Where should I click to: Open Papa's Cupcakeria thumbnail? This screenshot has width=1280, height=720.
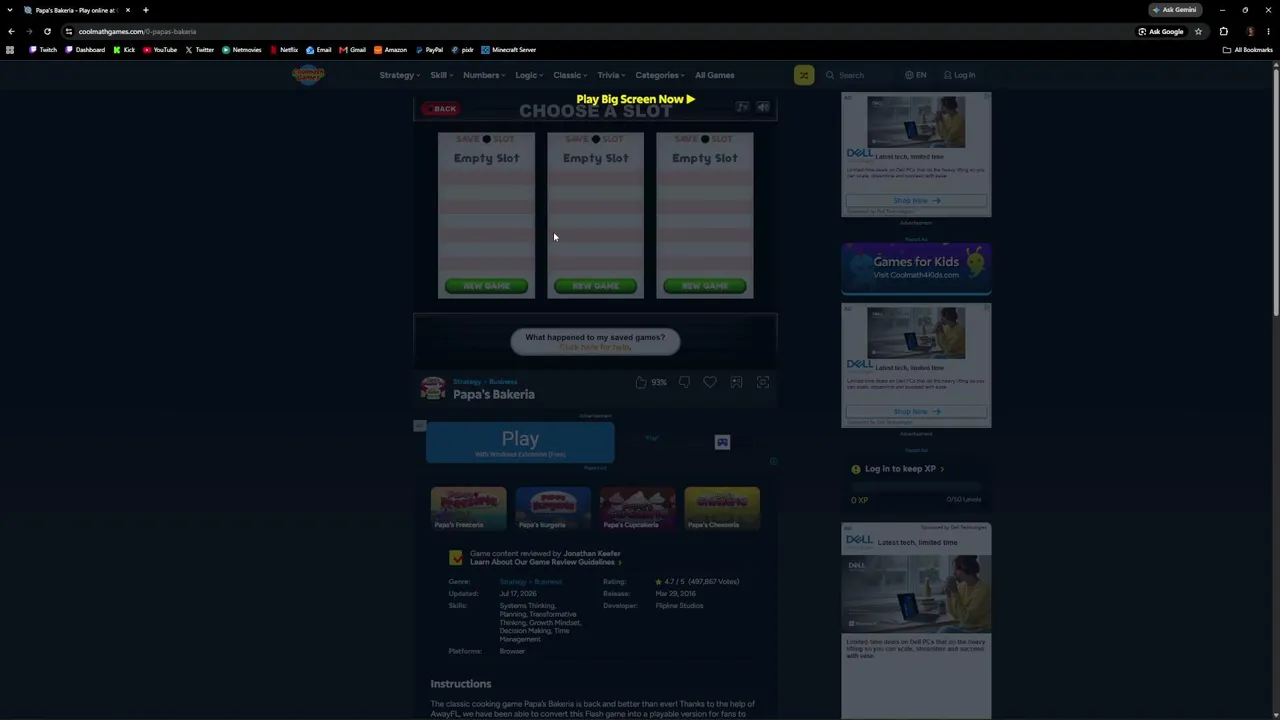(x=637, y=509)
